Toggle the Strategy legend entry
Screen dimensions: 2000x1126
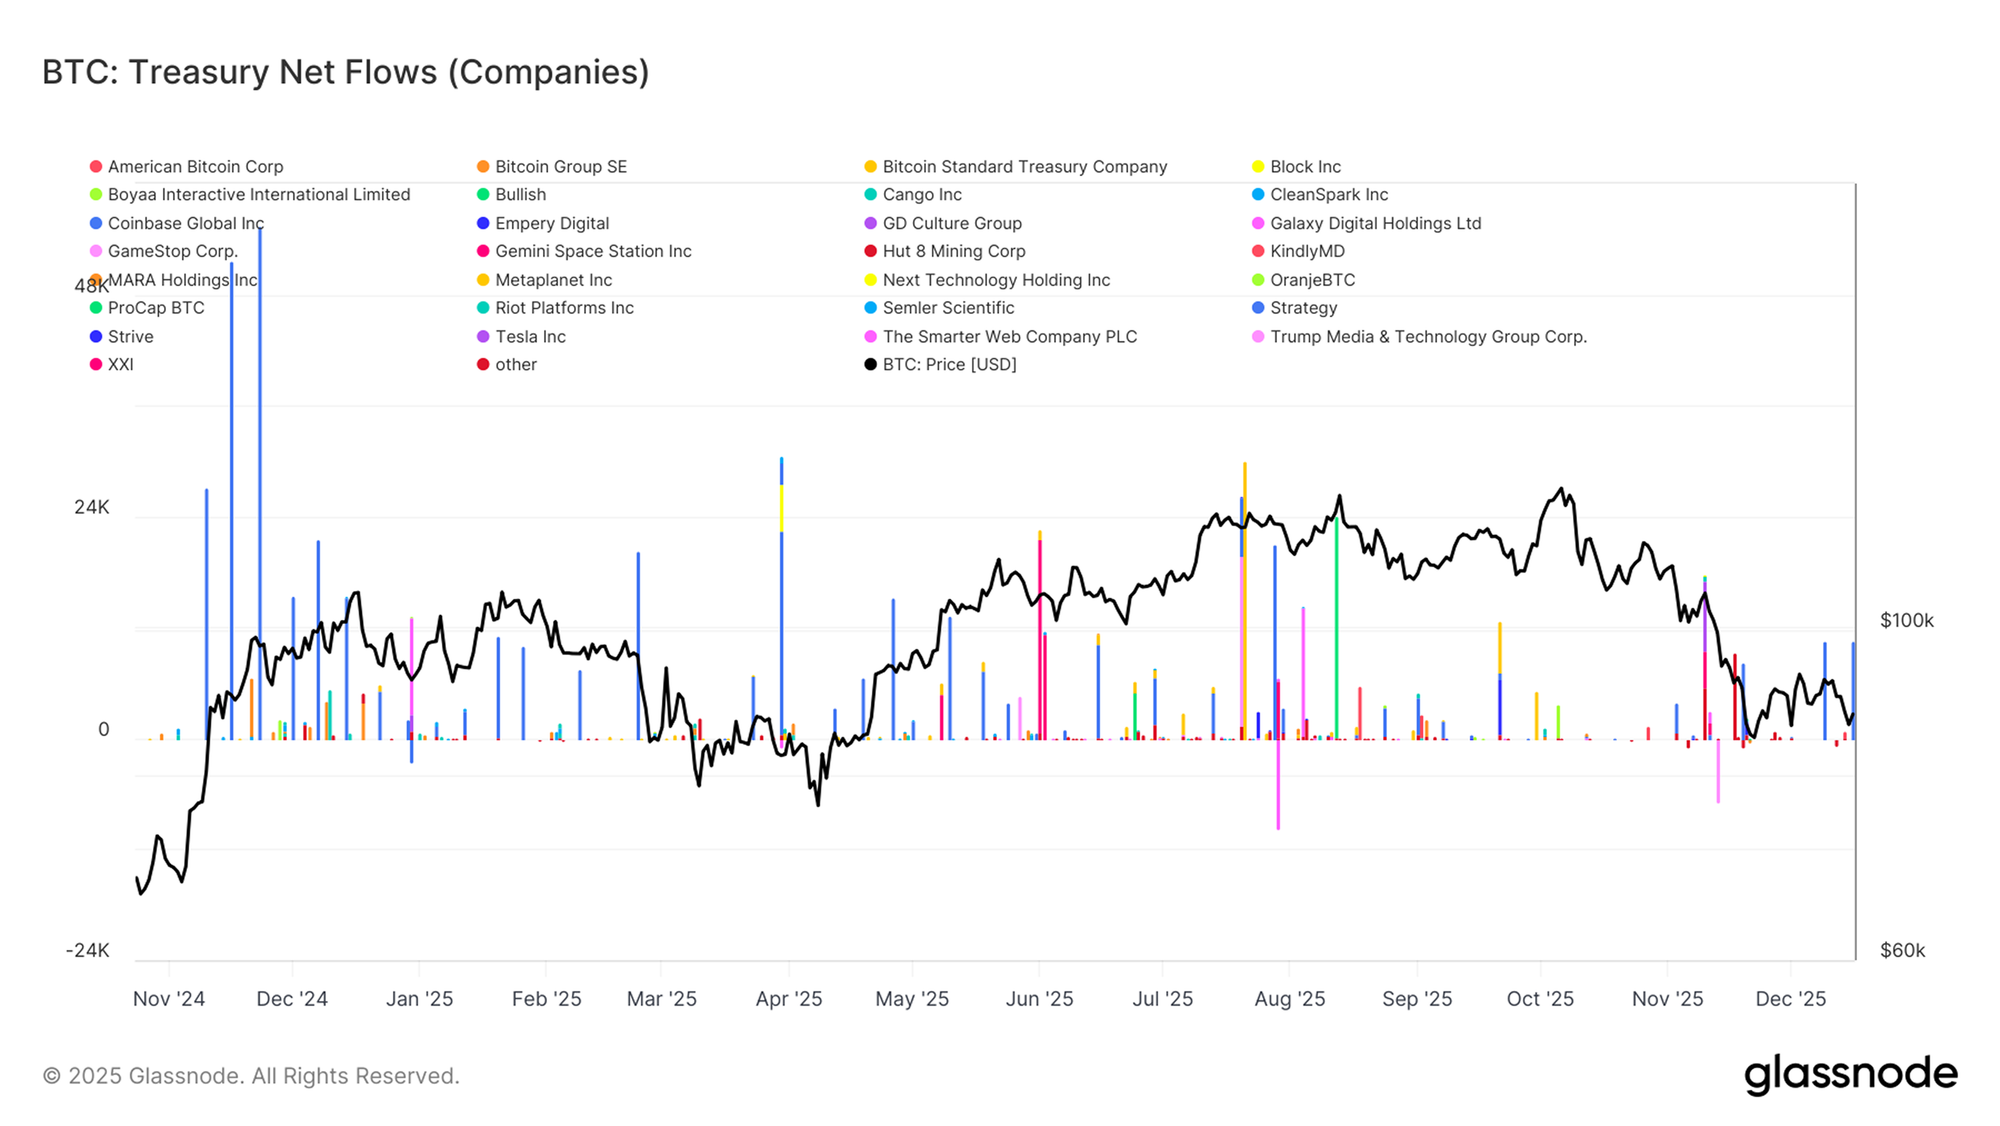pos(1303,308)
